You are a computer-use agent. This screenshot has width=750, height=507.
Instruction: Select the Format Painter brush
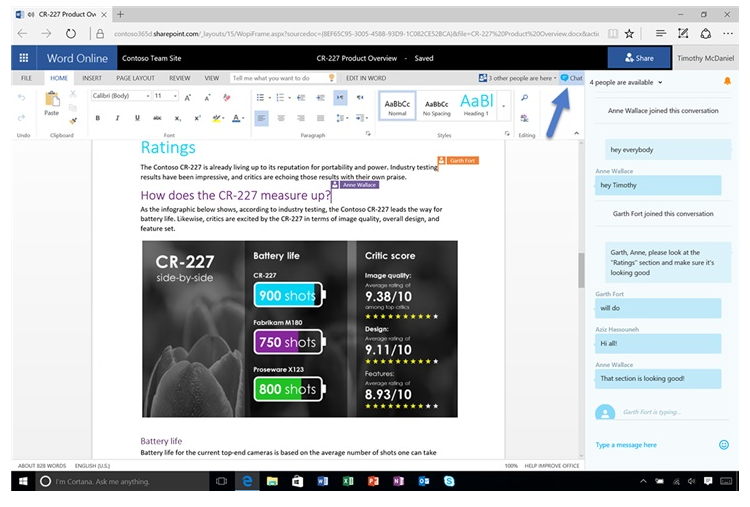click(x=73, y=120)
